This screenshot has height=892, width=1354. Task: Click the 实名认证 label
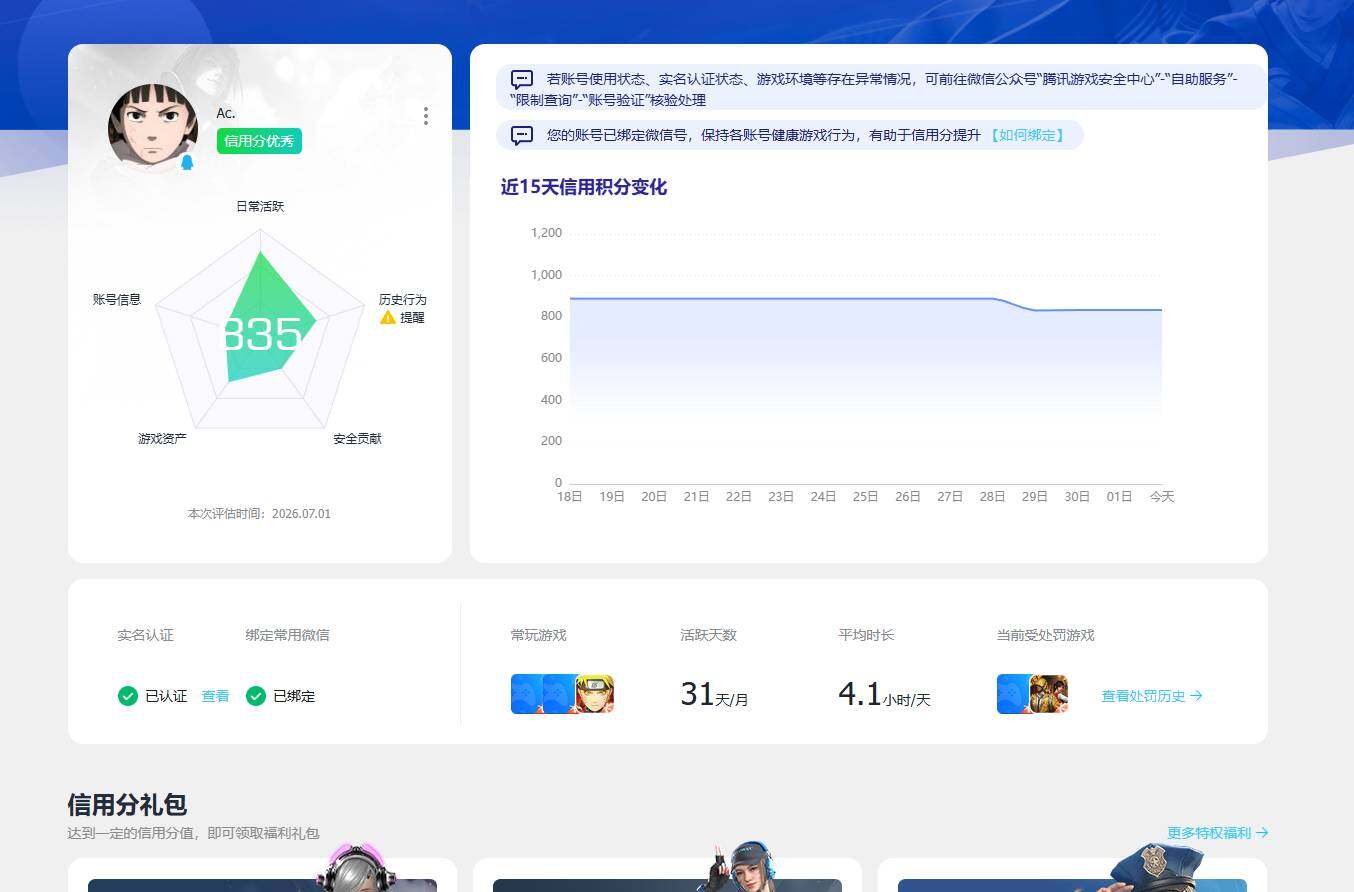coord(145,635)
